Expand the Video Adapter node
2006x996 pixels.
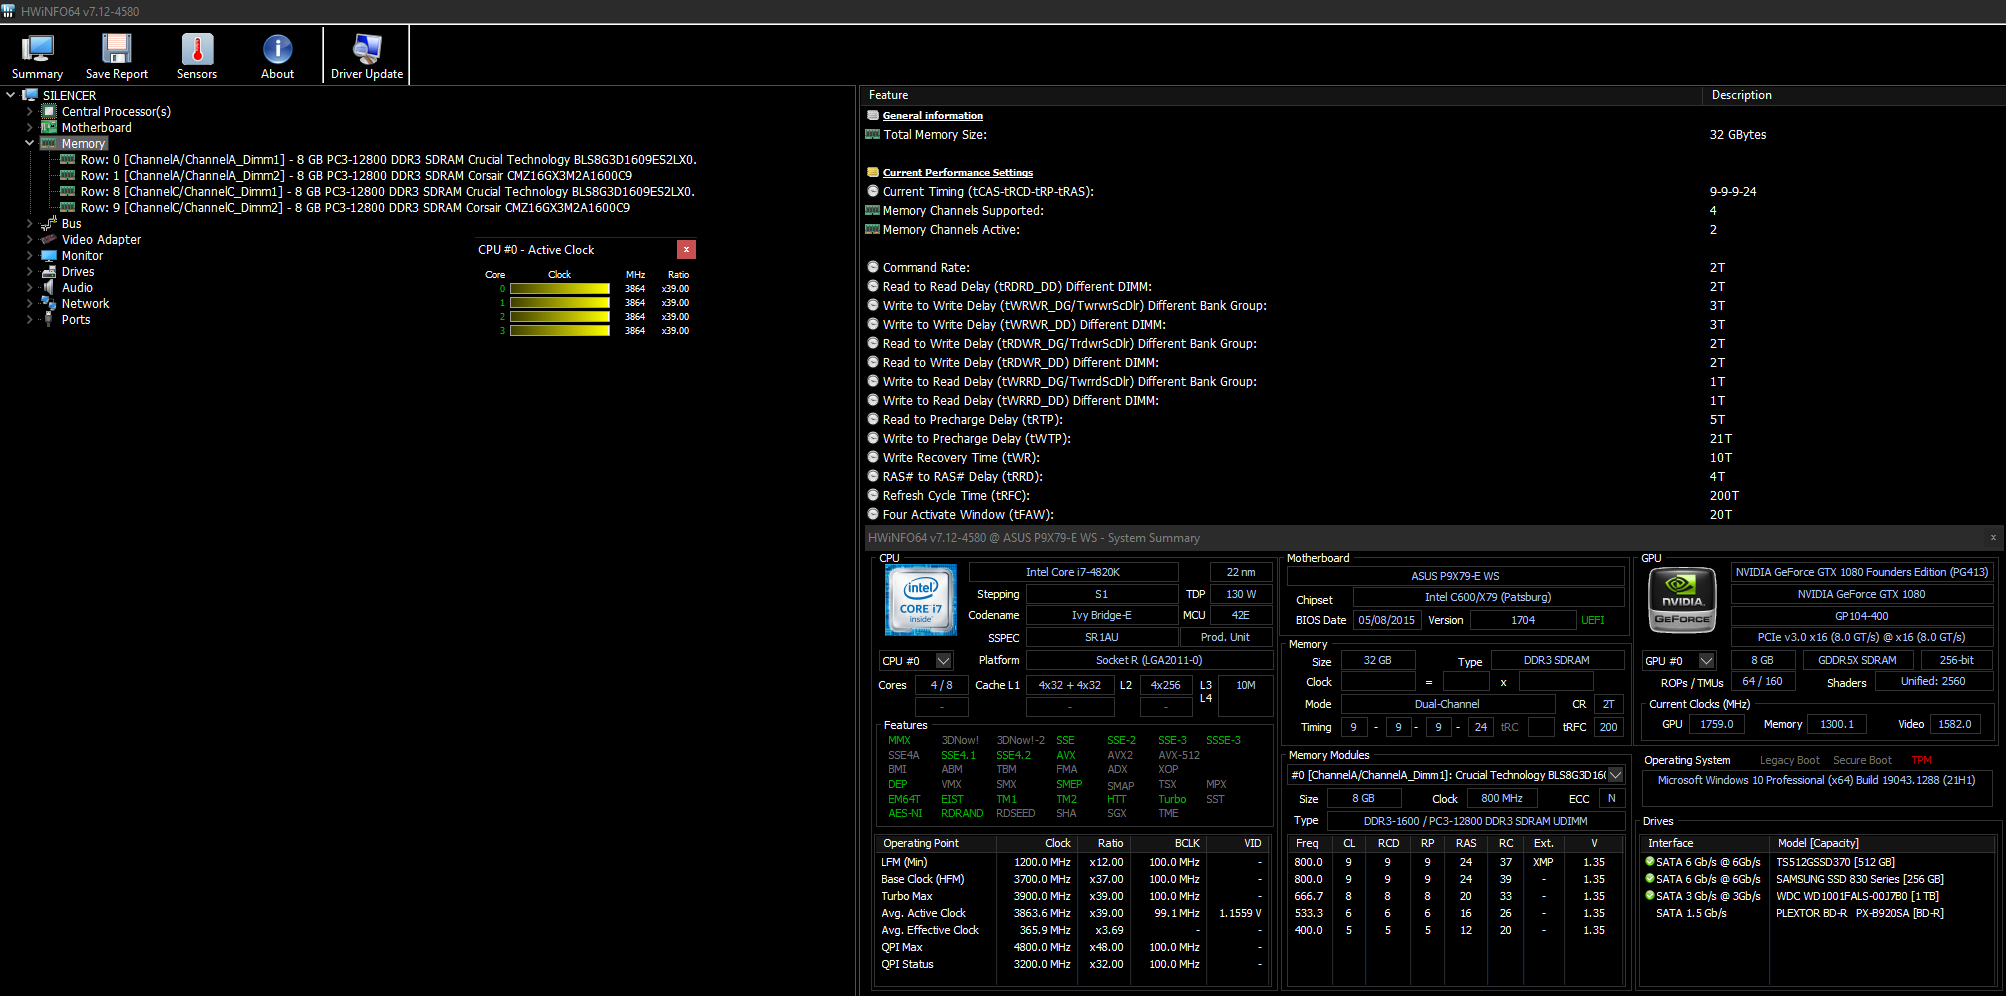[x=30, y=240]
